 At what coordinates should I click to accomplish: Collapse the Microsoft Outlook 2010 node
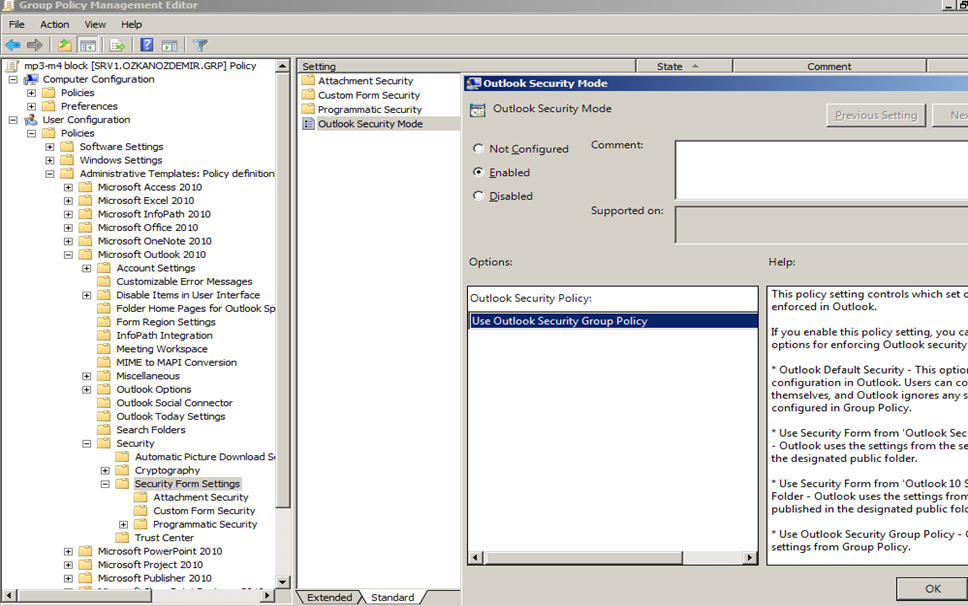69,255
